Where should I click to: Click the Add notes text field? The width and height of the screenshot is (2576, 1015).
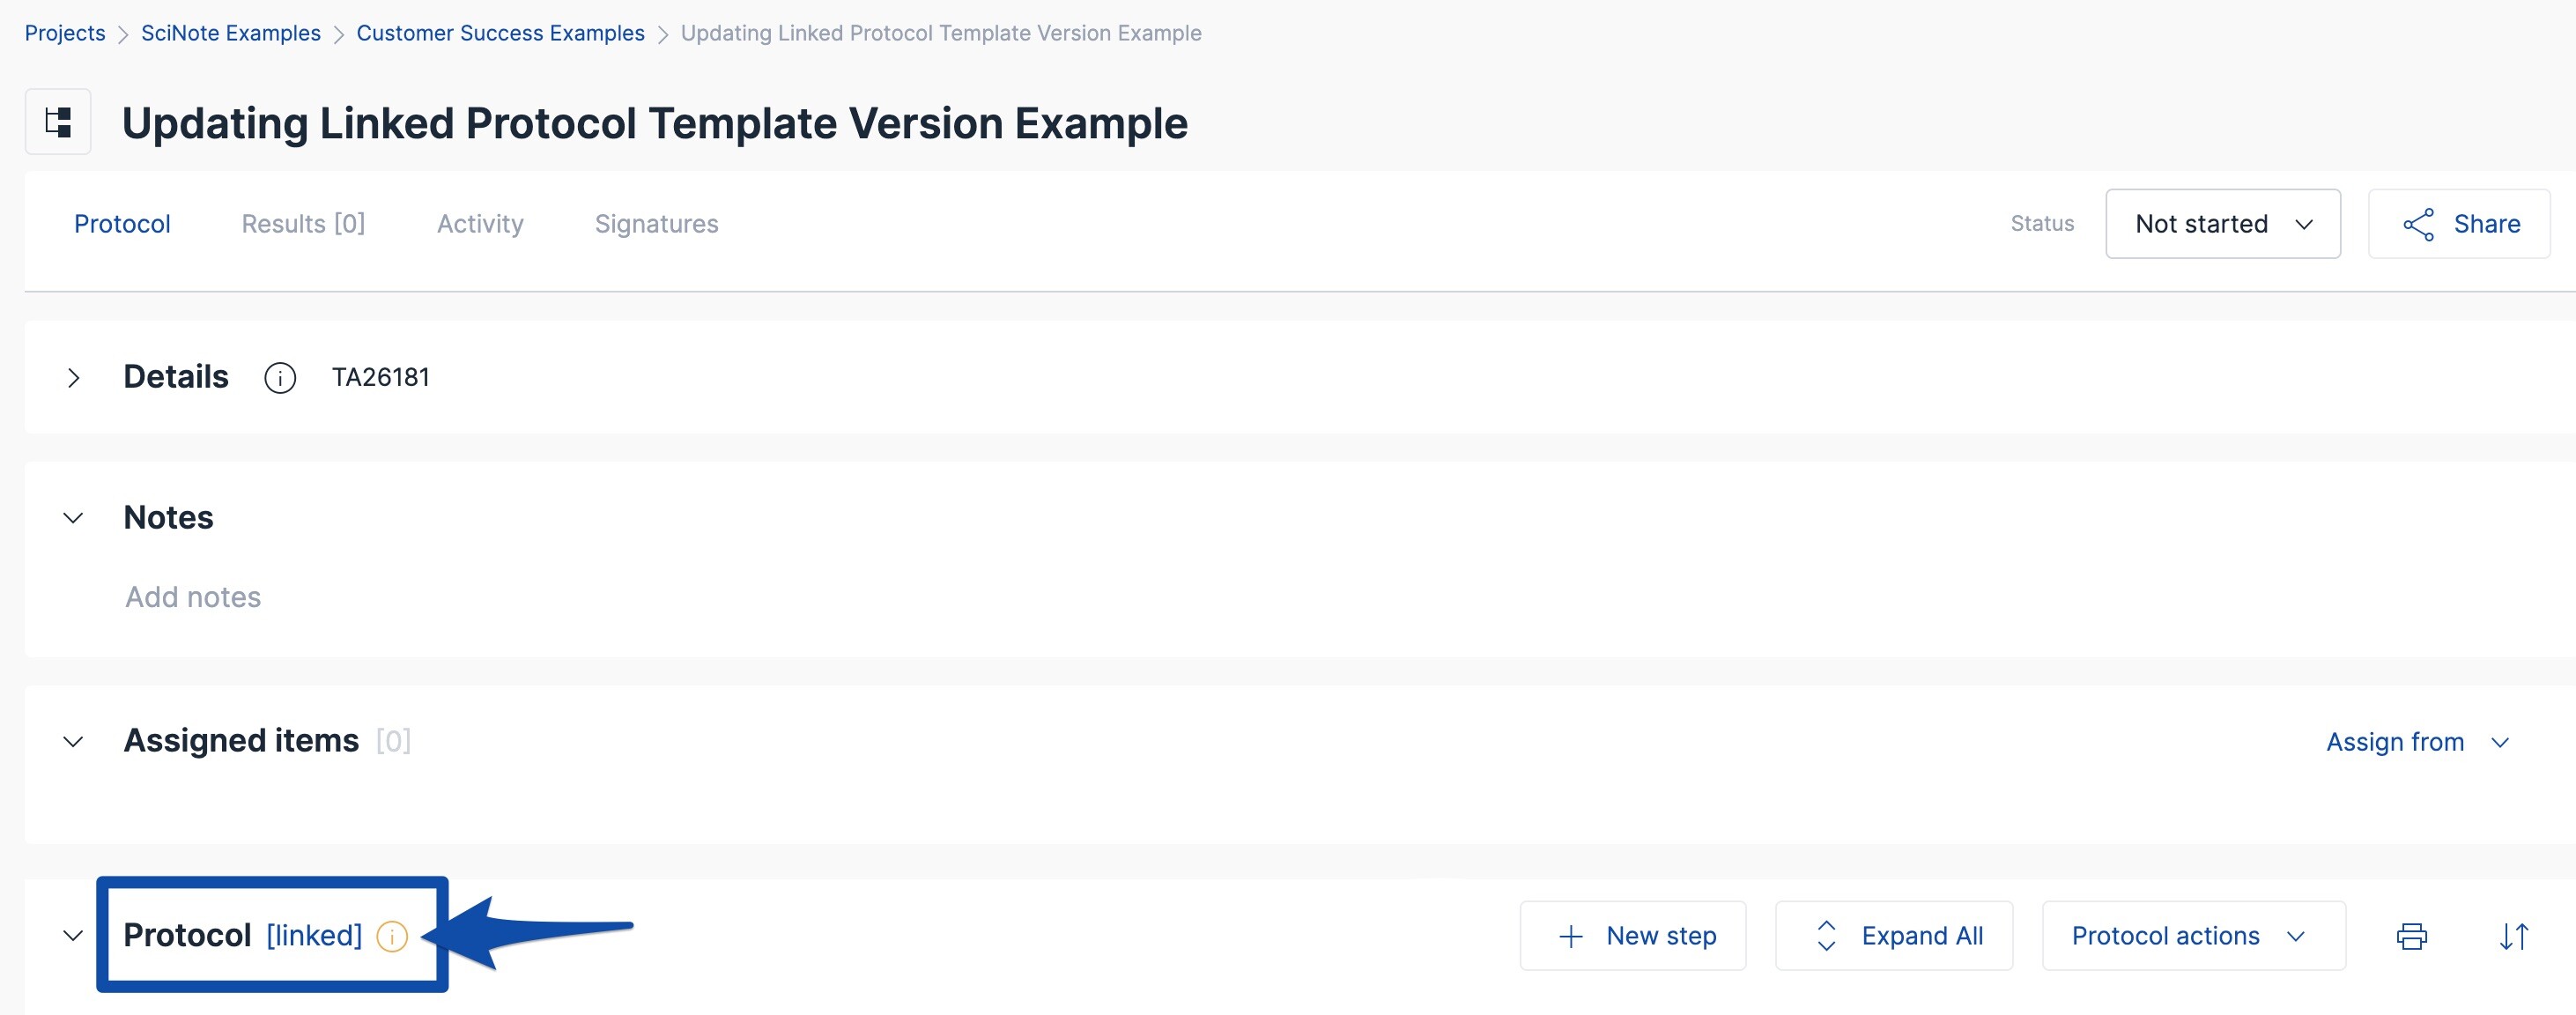tap(193, 597)
